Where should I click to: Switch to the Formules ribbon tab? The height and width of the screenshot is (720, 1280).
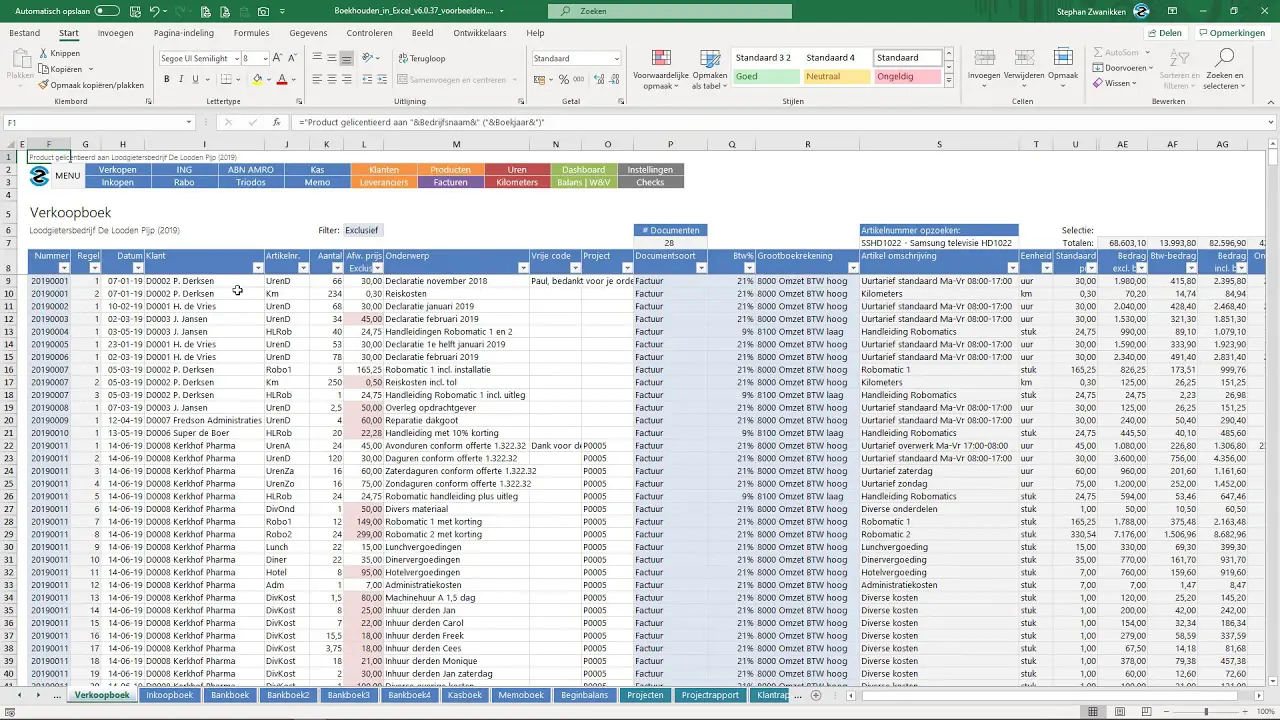251,32
